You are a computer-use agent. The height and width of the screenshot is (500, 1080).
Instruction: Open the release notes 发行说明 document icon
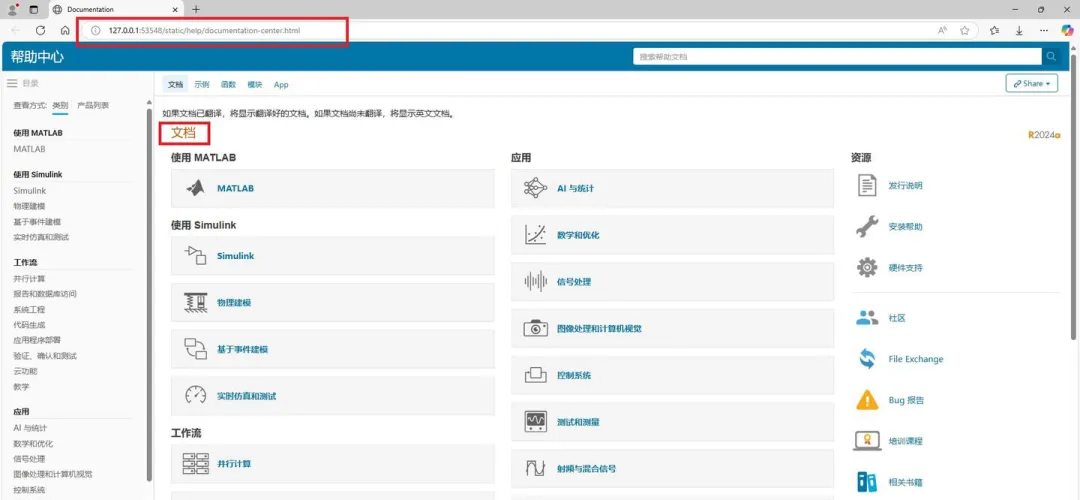tap(867, 185)
